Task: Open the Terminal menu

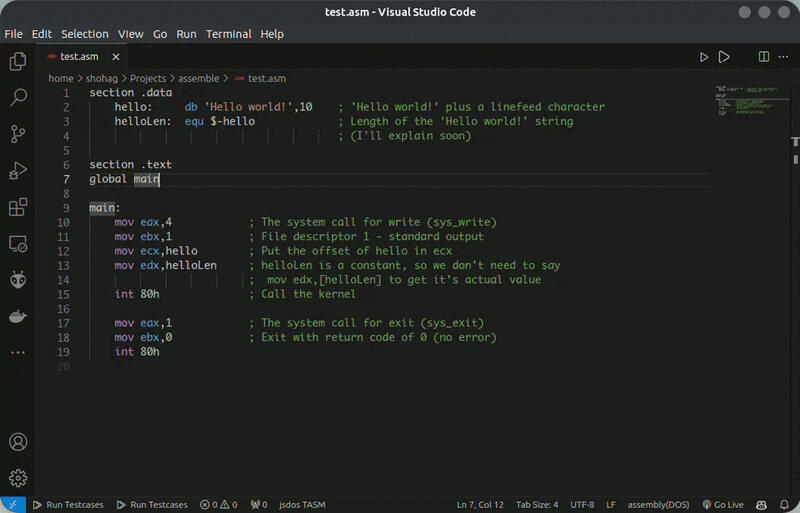Action: click(228, 34)
